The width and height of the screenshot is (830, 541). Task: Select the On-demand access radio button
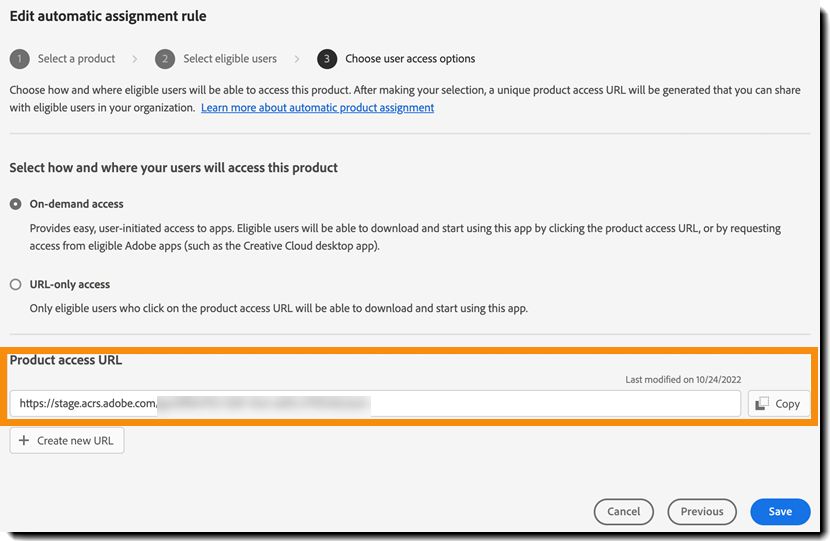point(16,204)
